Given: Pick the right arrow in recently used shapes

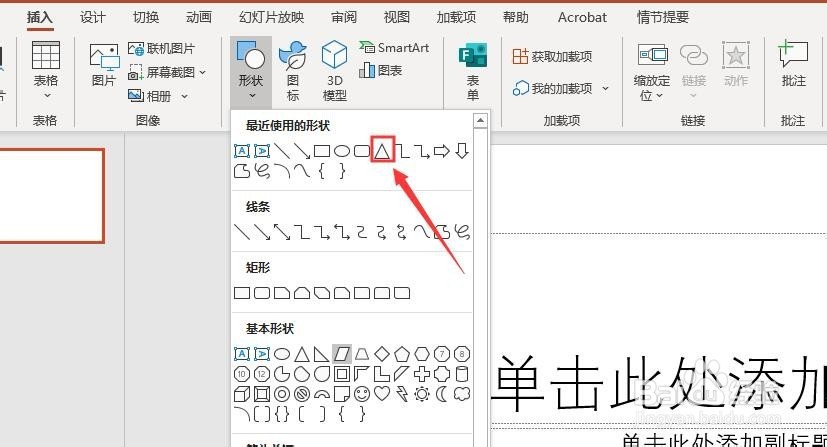Looking at the screenshot, I should tap(441, 151).
